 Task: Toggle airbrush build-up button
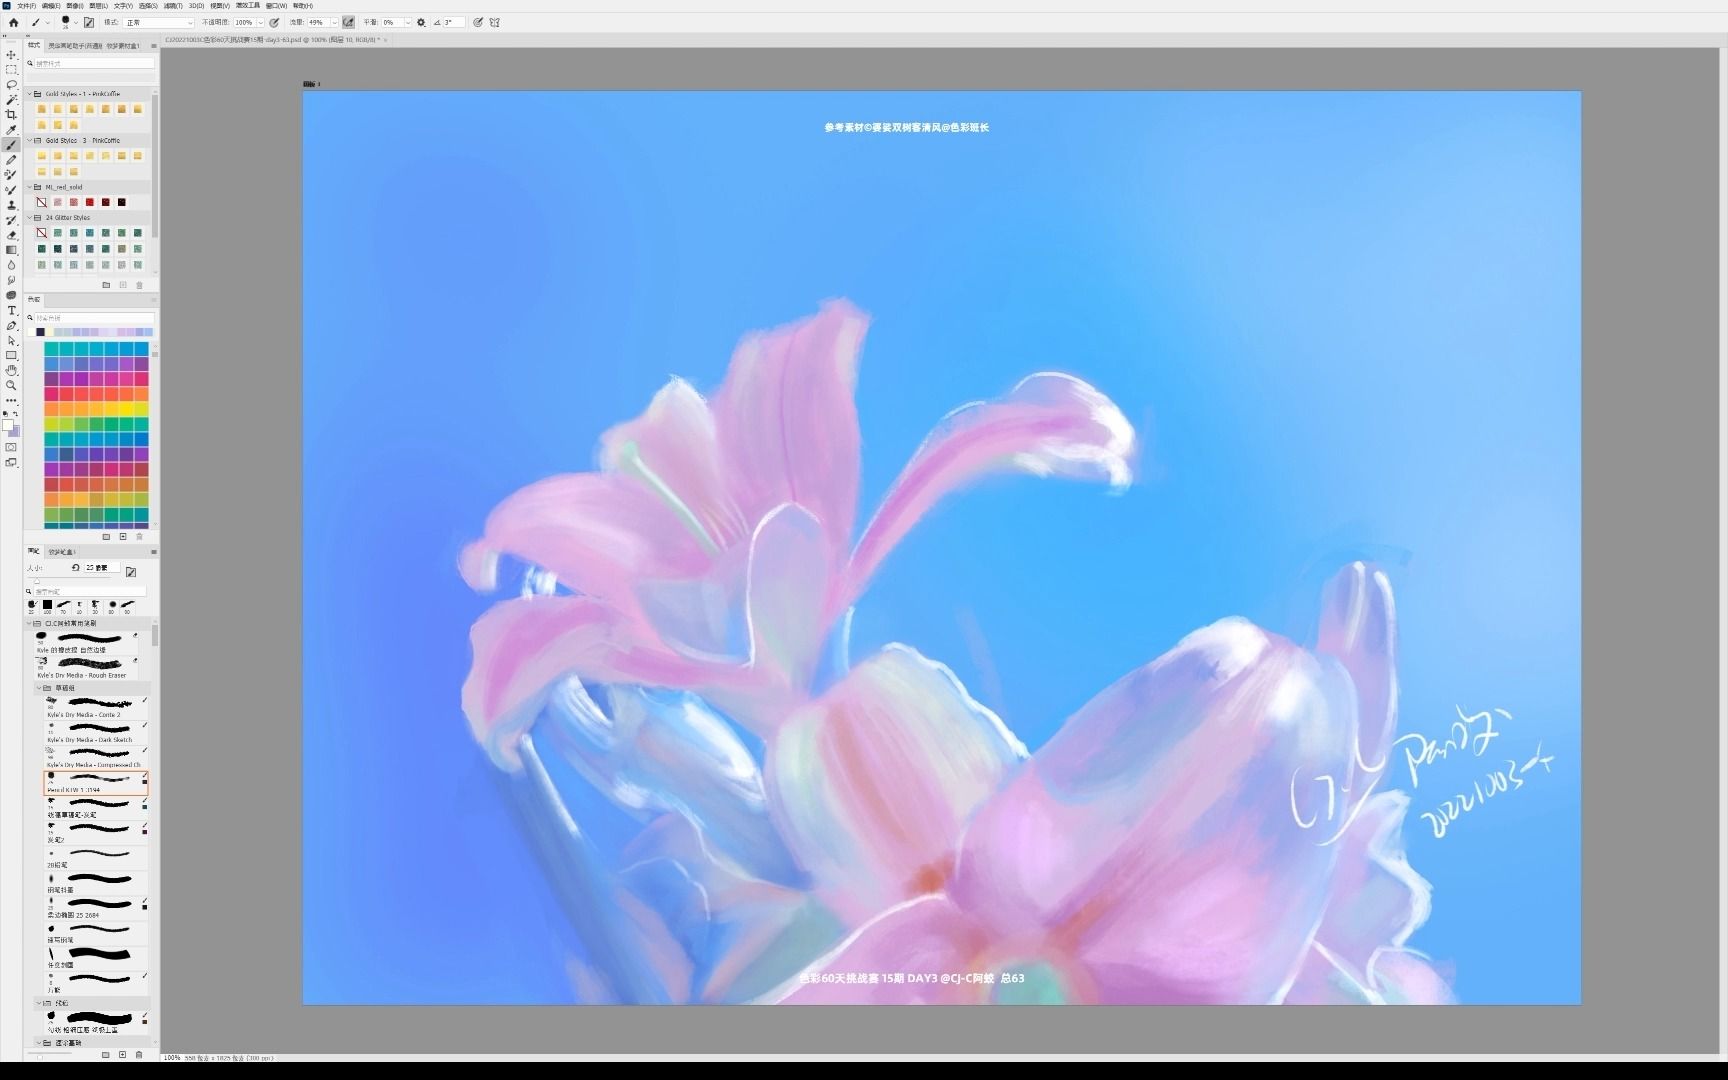348,22
